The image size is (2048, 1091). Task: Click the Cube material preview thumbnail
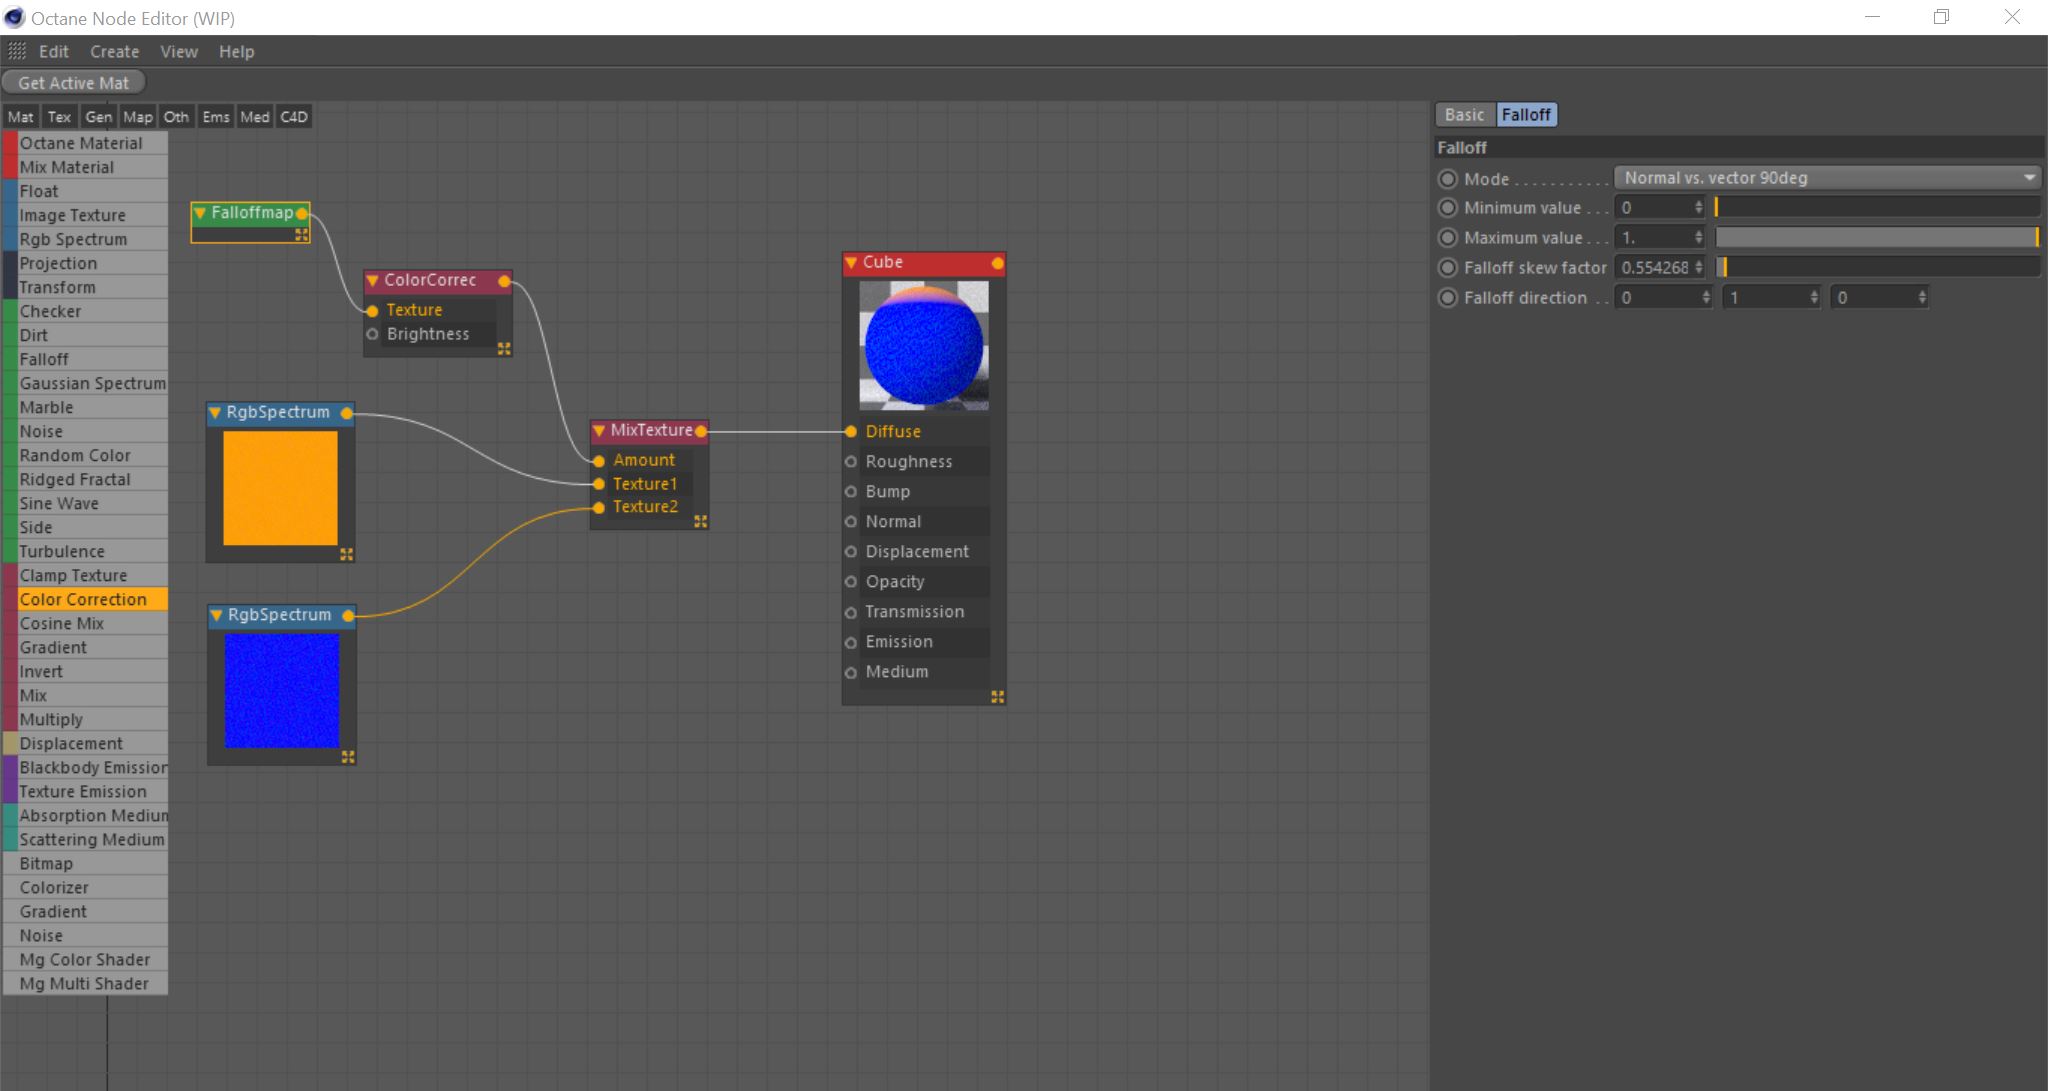click(x=924, y=345)
